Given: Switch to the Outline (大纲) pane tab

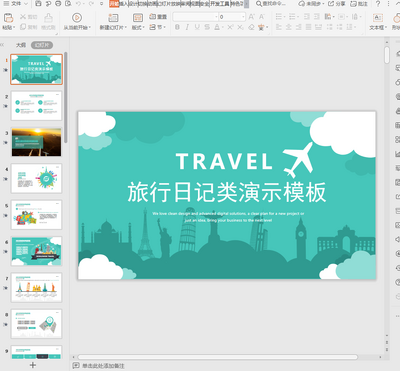Looking at the screenshot, I should point(21,45).
